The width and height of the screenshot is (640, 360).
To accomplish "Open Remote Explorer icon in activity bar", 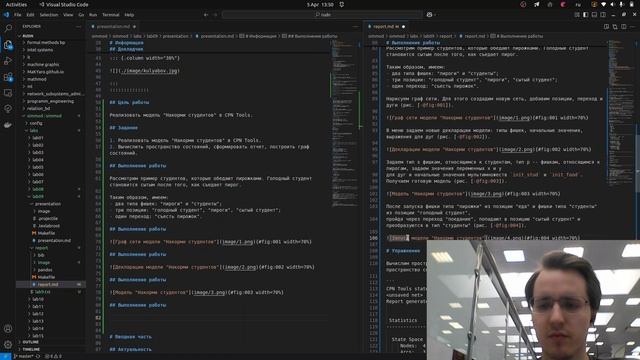I will (x=8, y=93).
